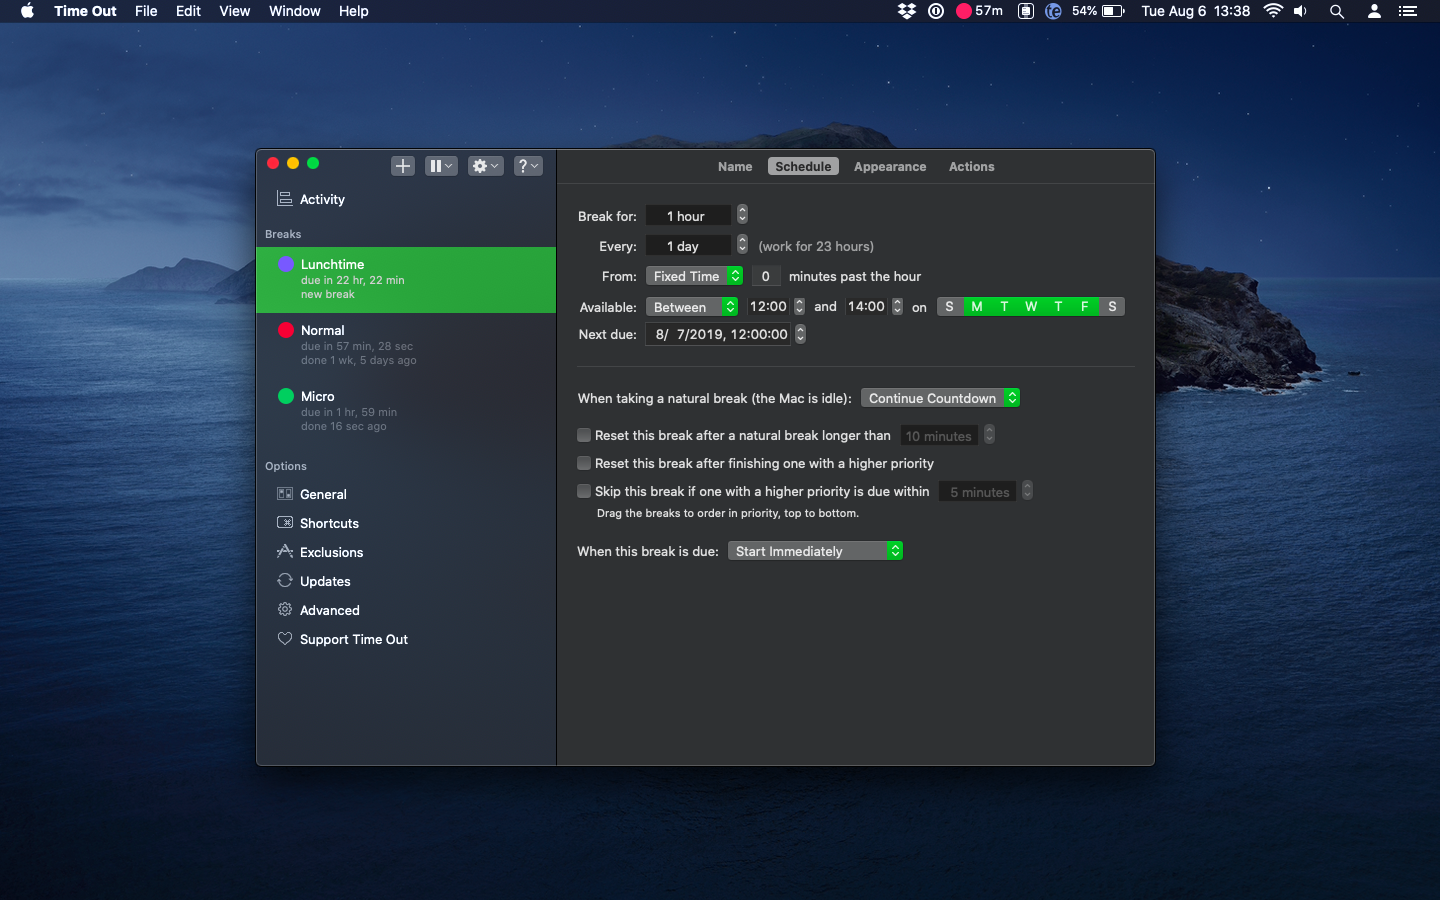Open Dropbox menu bar icon
This screenshot has height=900, width=1440.
[907, 11]
